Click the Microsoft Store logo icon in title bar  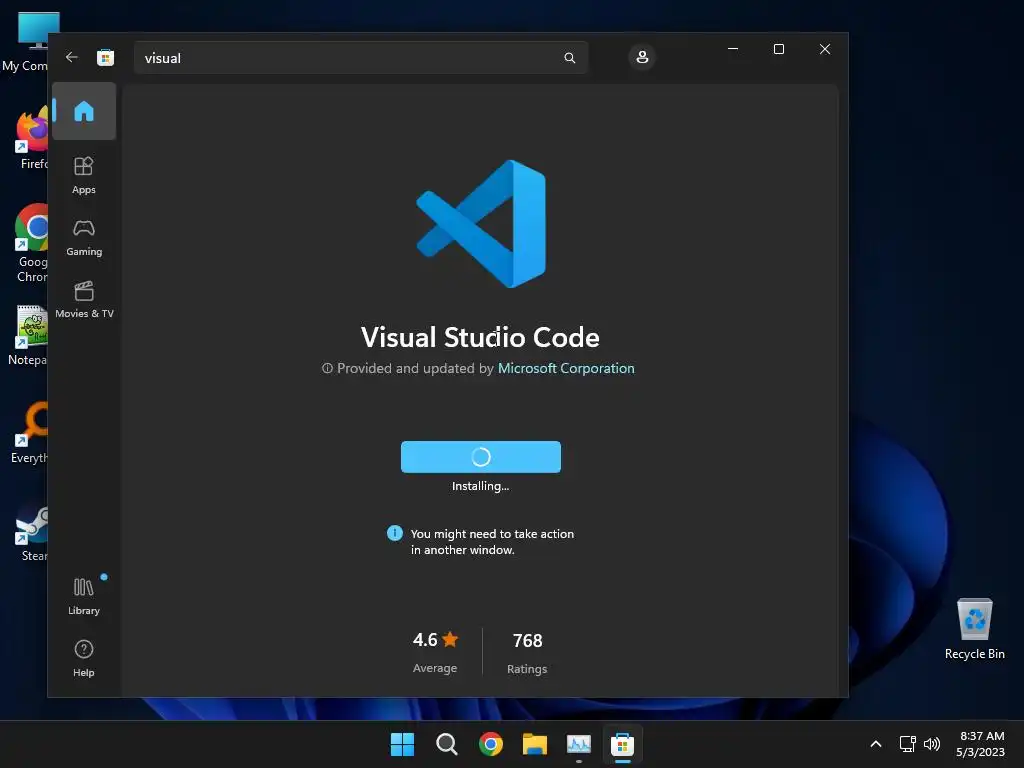tap(105, 57)
